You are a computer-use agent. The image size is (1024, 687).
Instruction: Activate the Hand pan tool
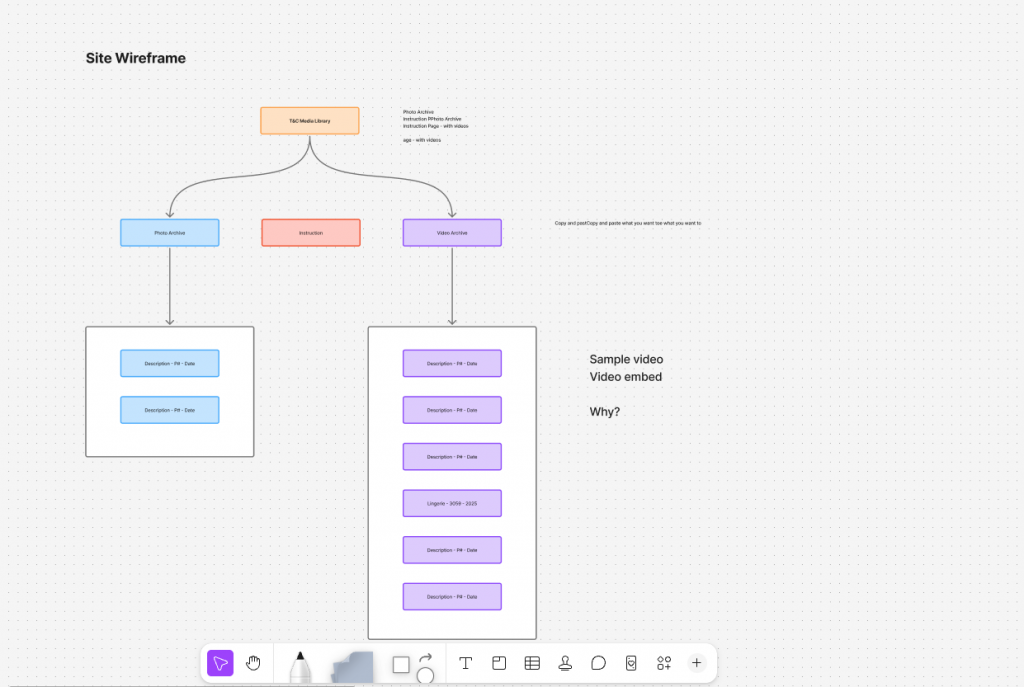pos(253,663)
